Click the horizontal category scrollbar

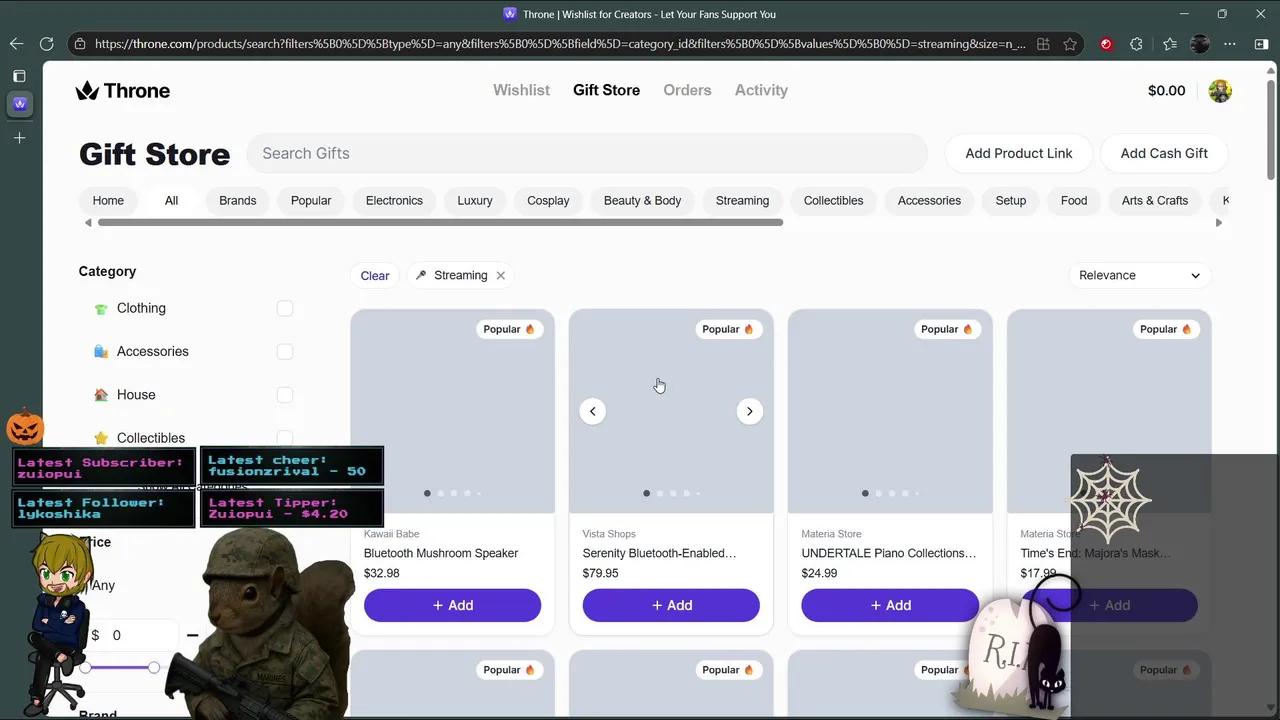pyautogui.click(x=440, y=222)
